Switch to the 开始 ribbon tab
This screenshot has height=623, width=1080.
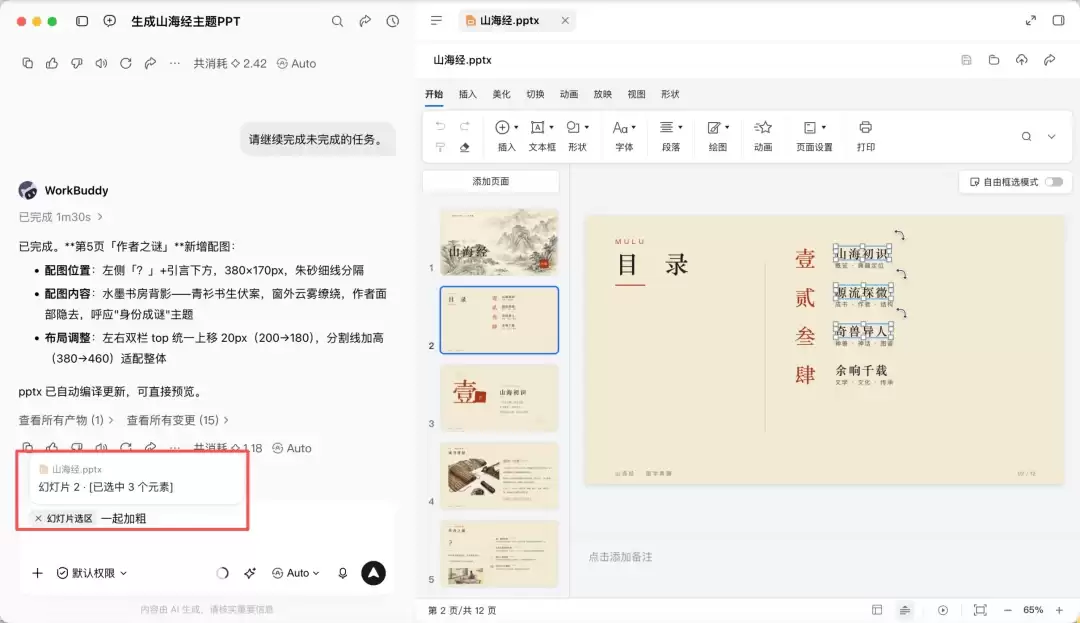click(x=434, y=94)
